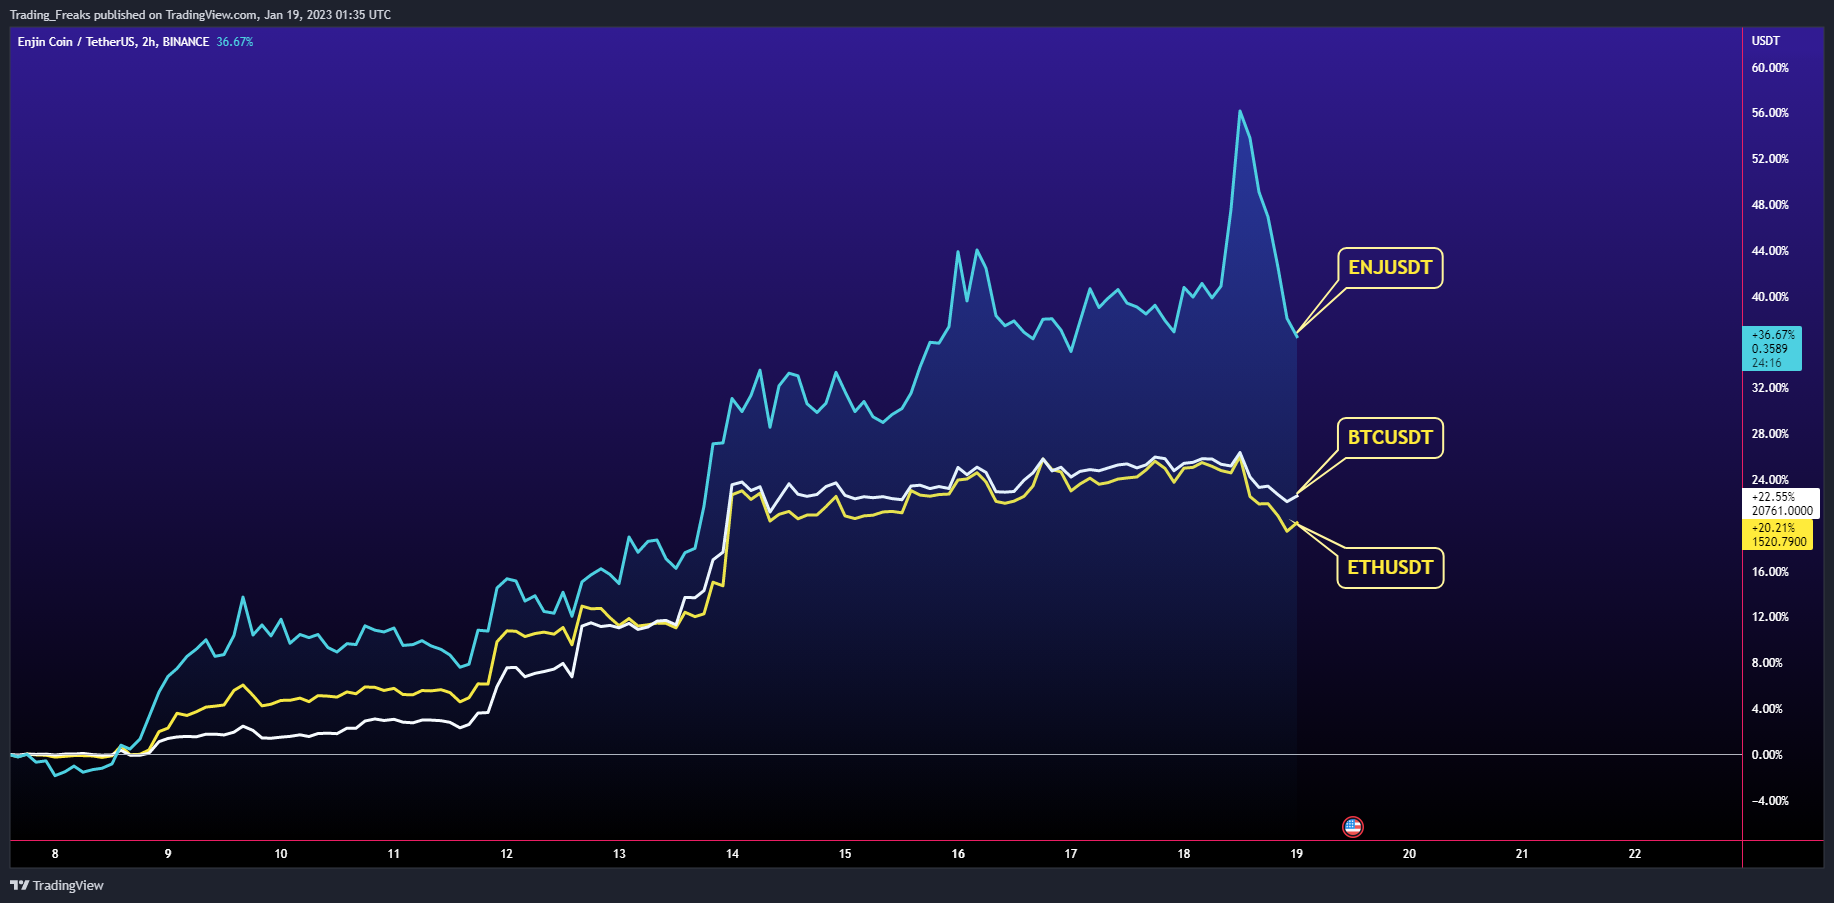Screen dimensions: 1834x903
Task: Click the 12.00% price axis label
Action: (x=1770, y=617)
